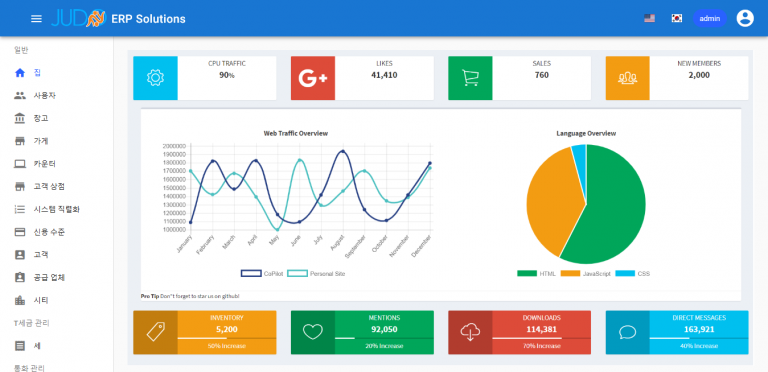
Task: Open the 사용자 menu item
Action: [56, 95]
